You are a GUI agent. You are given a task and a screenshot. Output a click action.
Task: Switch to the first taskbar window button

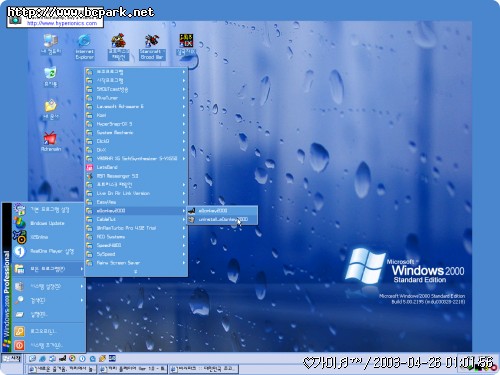[62, 369]
